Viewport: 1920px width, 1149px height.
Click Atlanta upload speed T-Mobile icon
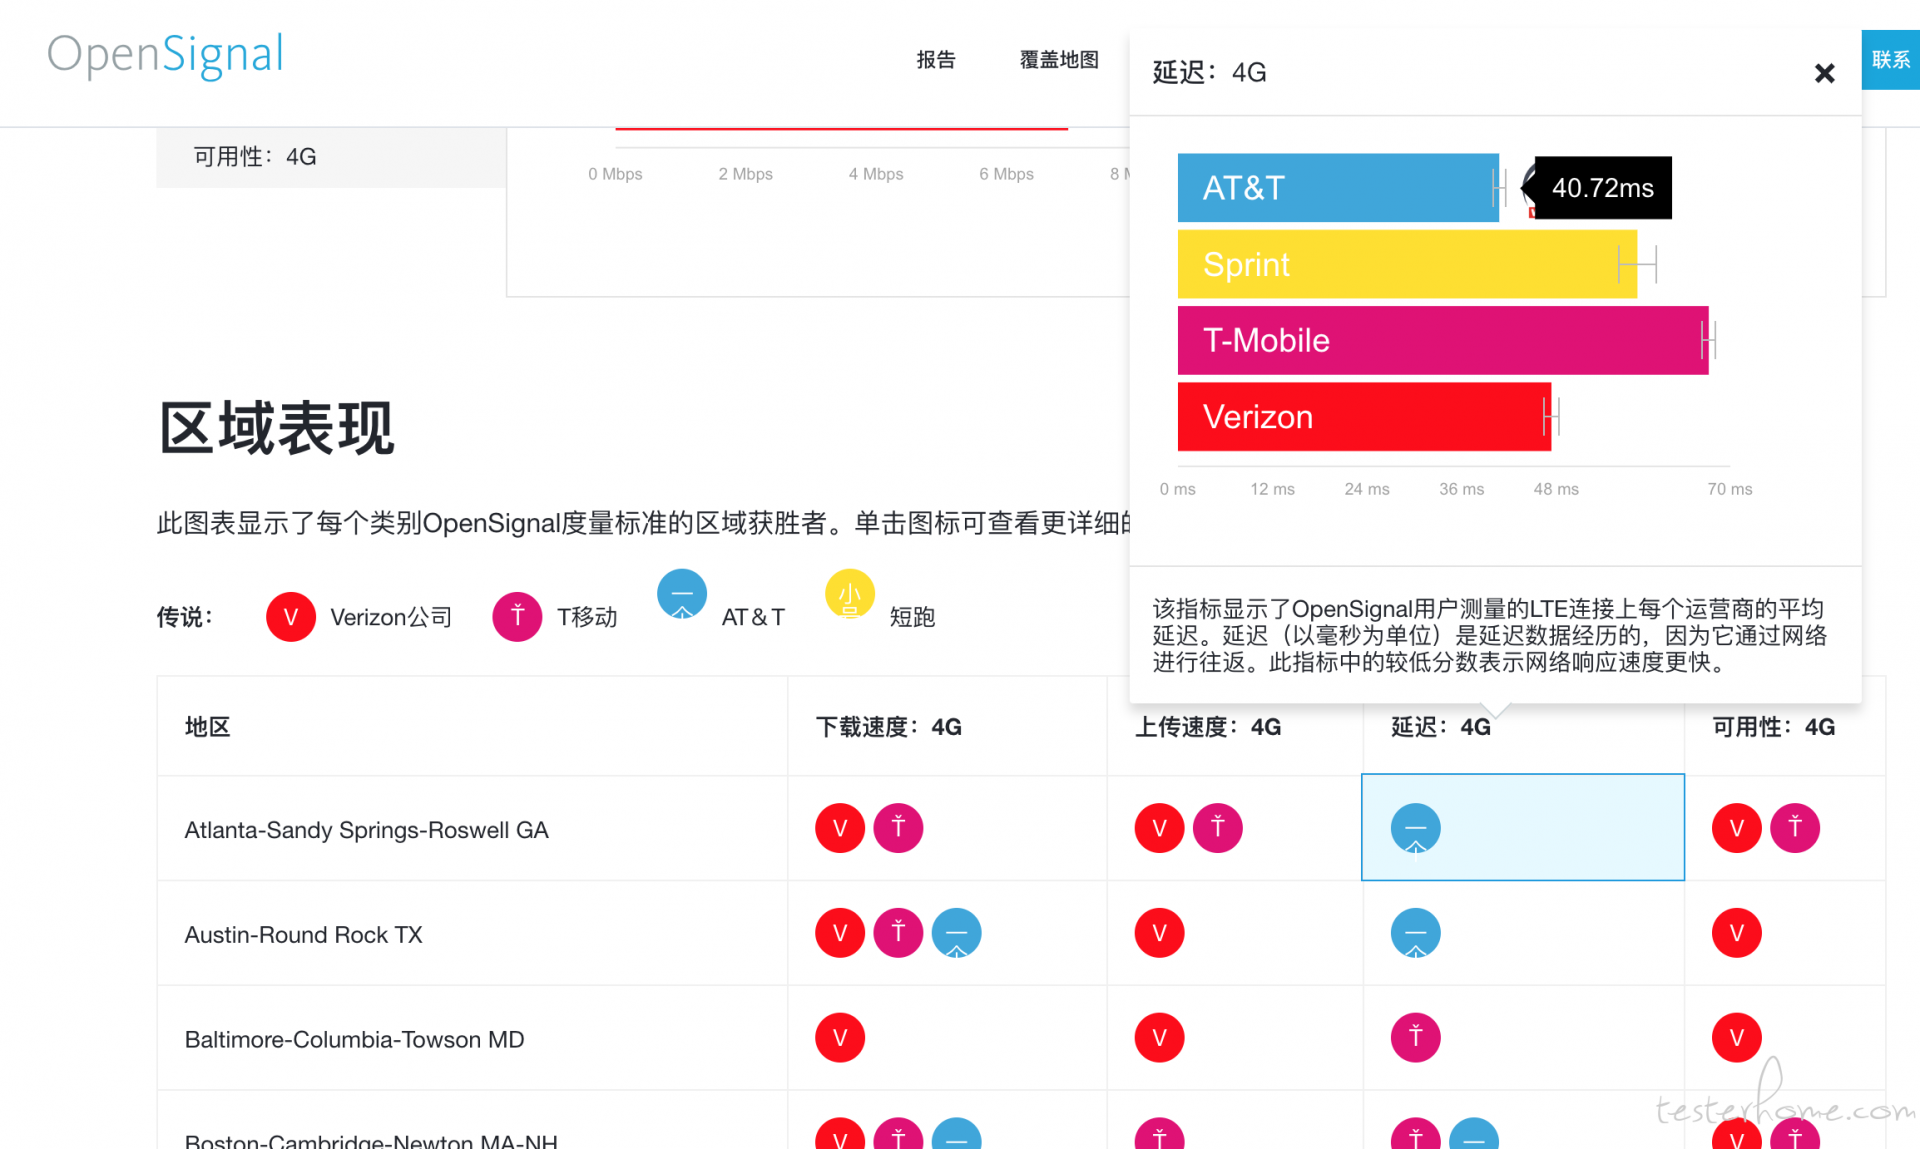(x=1218, y=828)
